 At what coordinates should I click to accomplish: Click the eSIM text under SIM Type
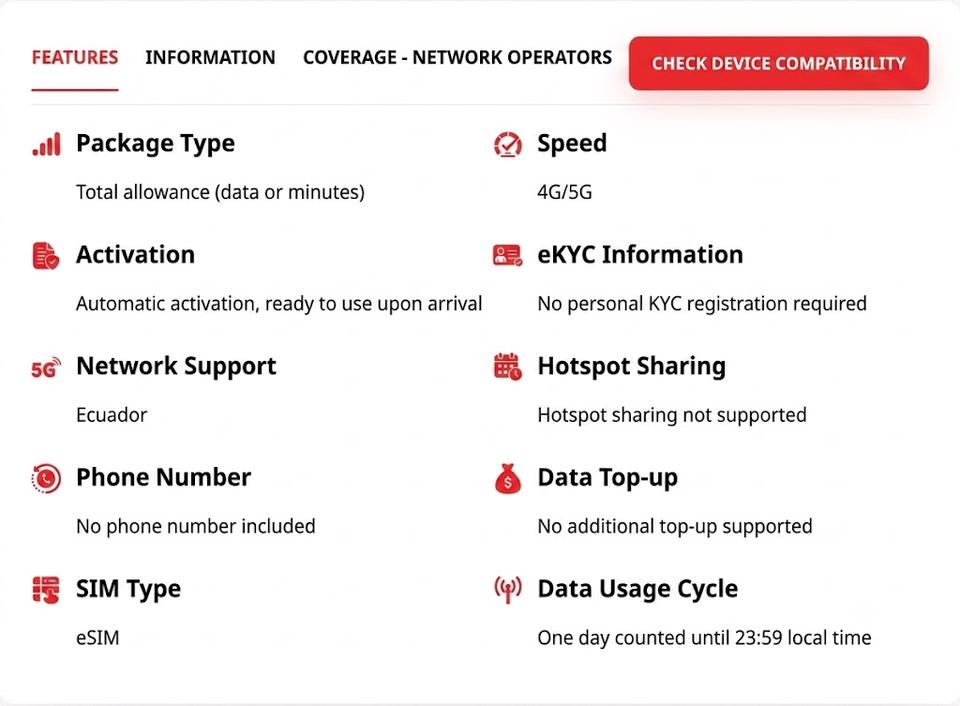97,638
